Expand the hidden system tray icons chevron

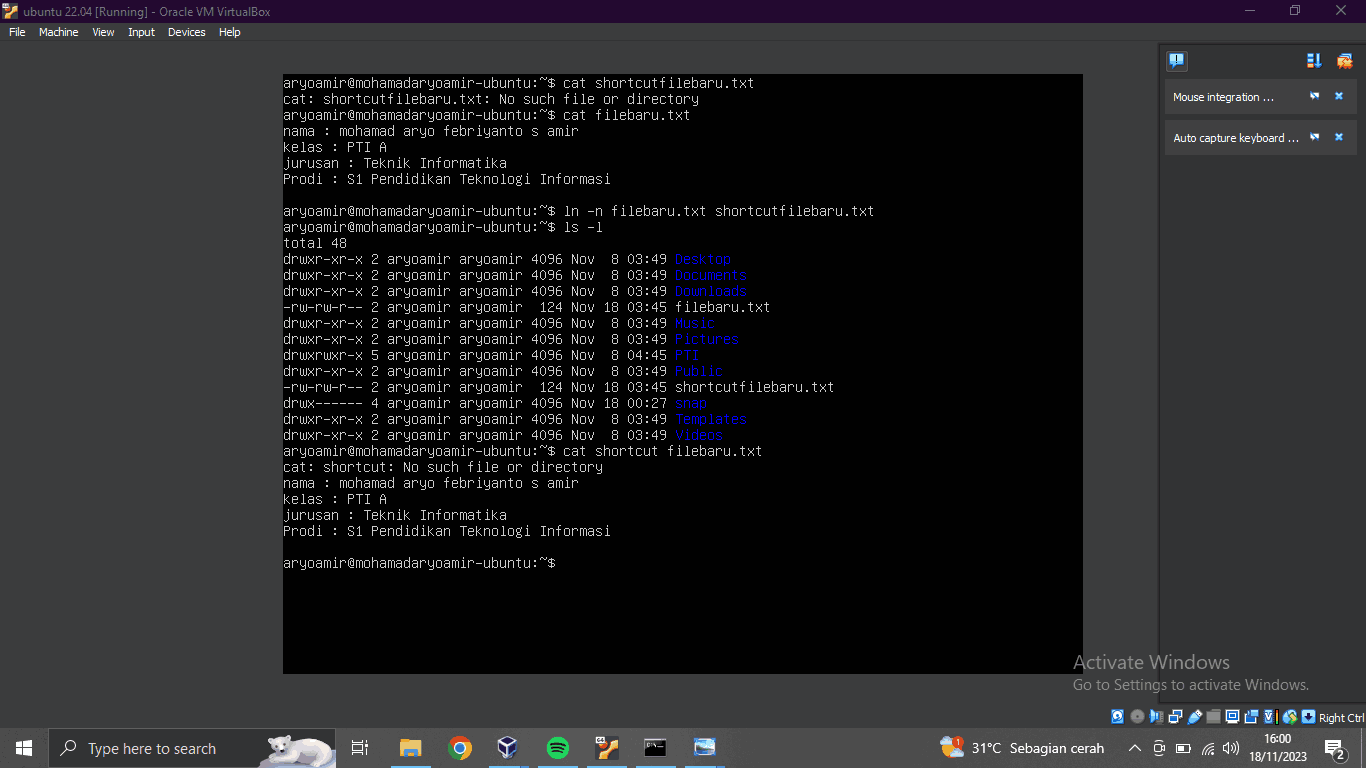point(1134,748)
